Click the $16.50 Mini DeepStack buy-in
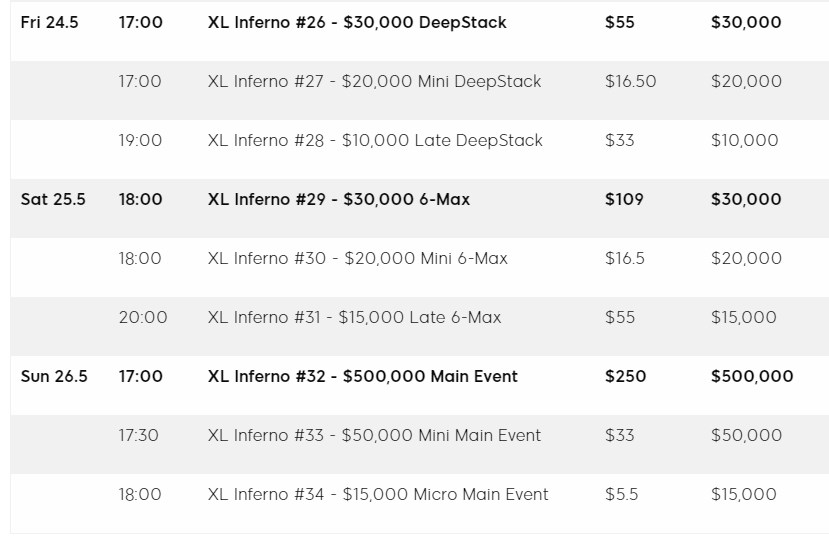This screenshot has width=829, height=546. [630, 81]
